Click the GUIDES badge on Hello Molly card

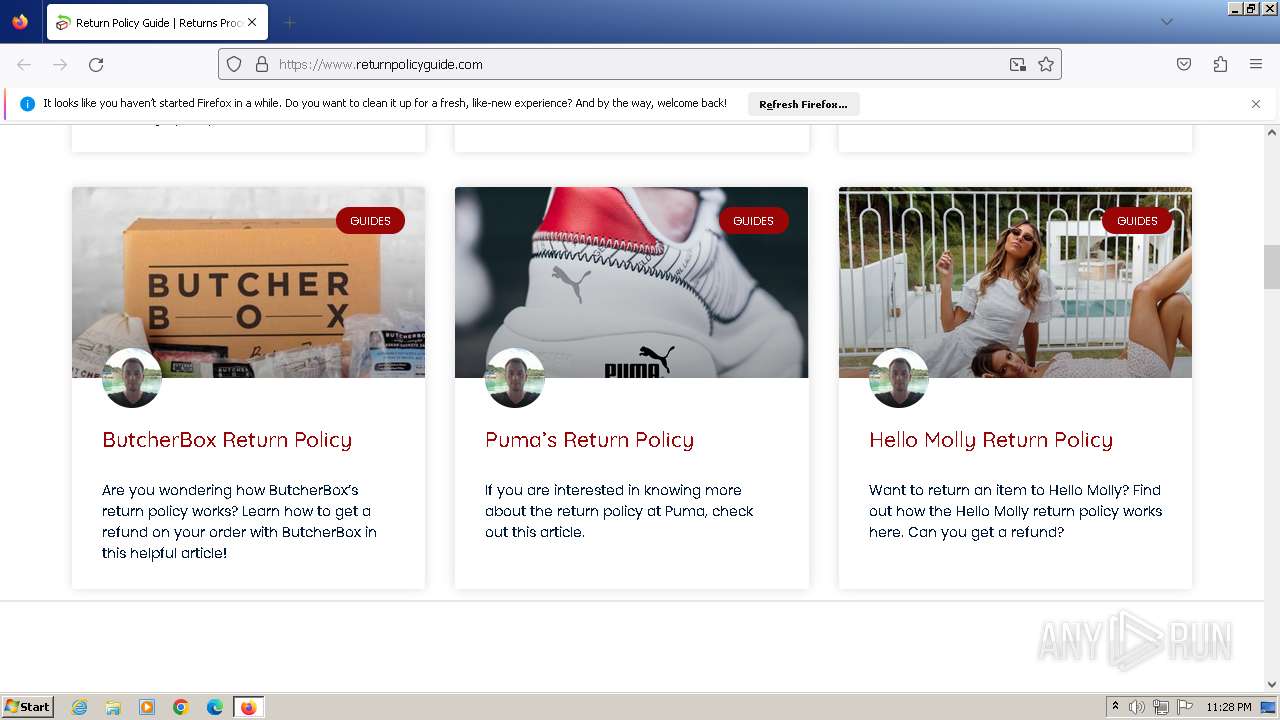1137,221
